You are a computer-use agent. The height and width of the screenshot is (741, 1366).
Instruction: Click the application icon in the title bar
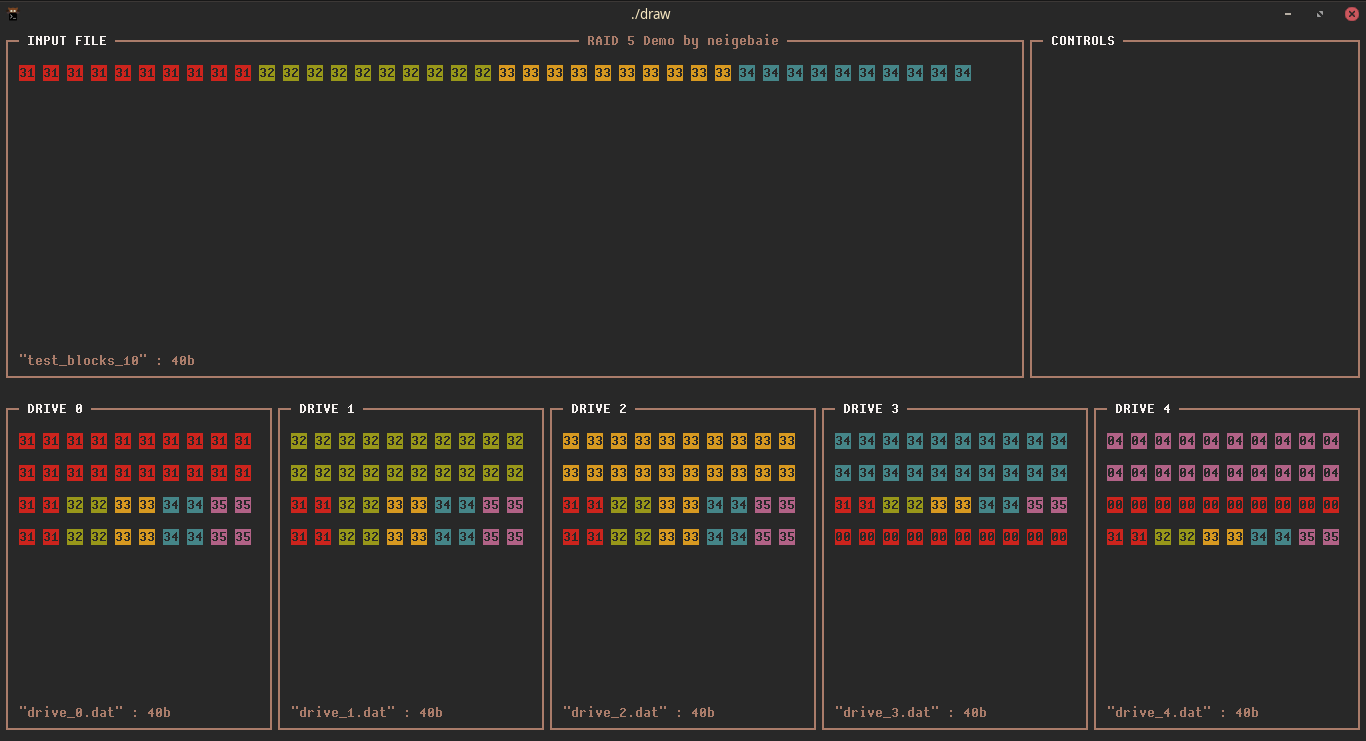12,13
